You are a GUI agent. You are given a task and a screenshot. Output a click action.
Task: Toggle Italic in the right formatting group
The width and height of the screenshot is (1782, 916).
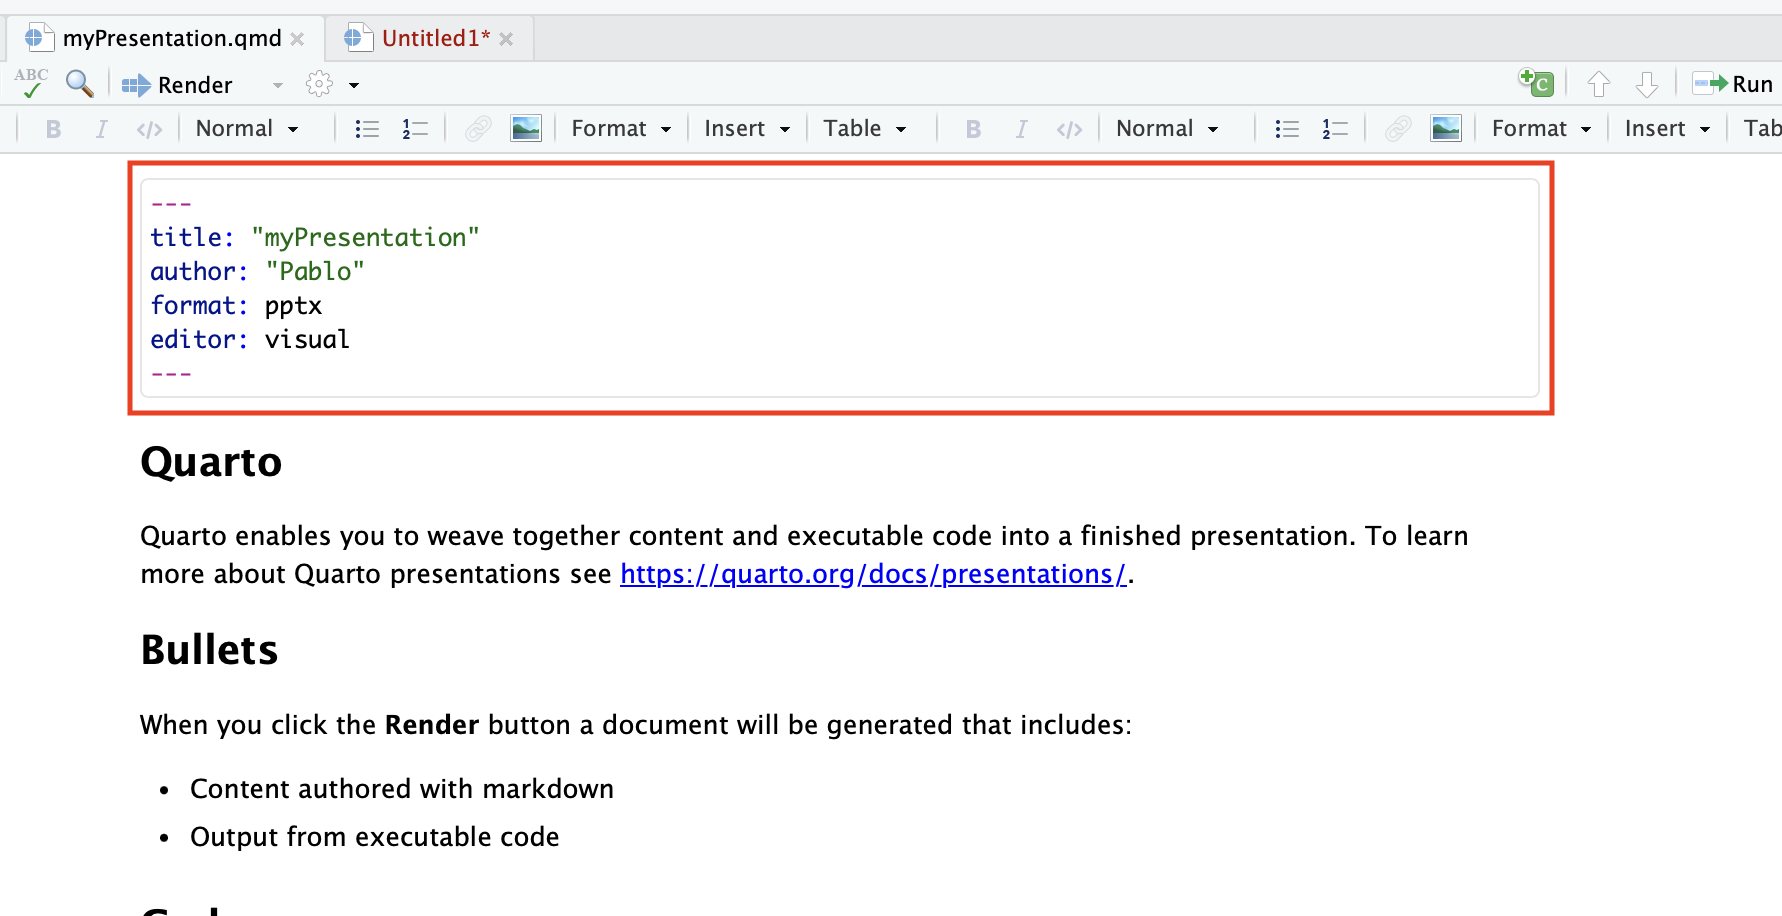(1021, 129)
